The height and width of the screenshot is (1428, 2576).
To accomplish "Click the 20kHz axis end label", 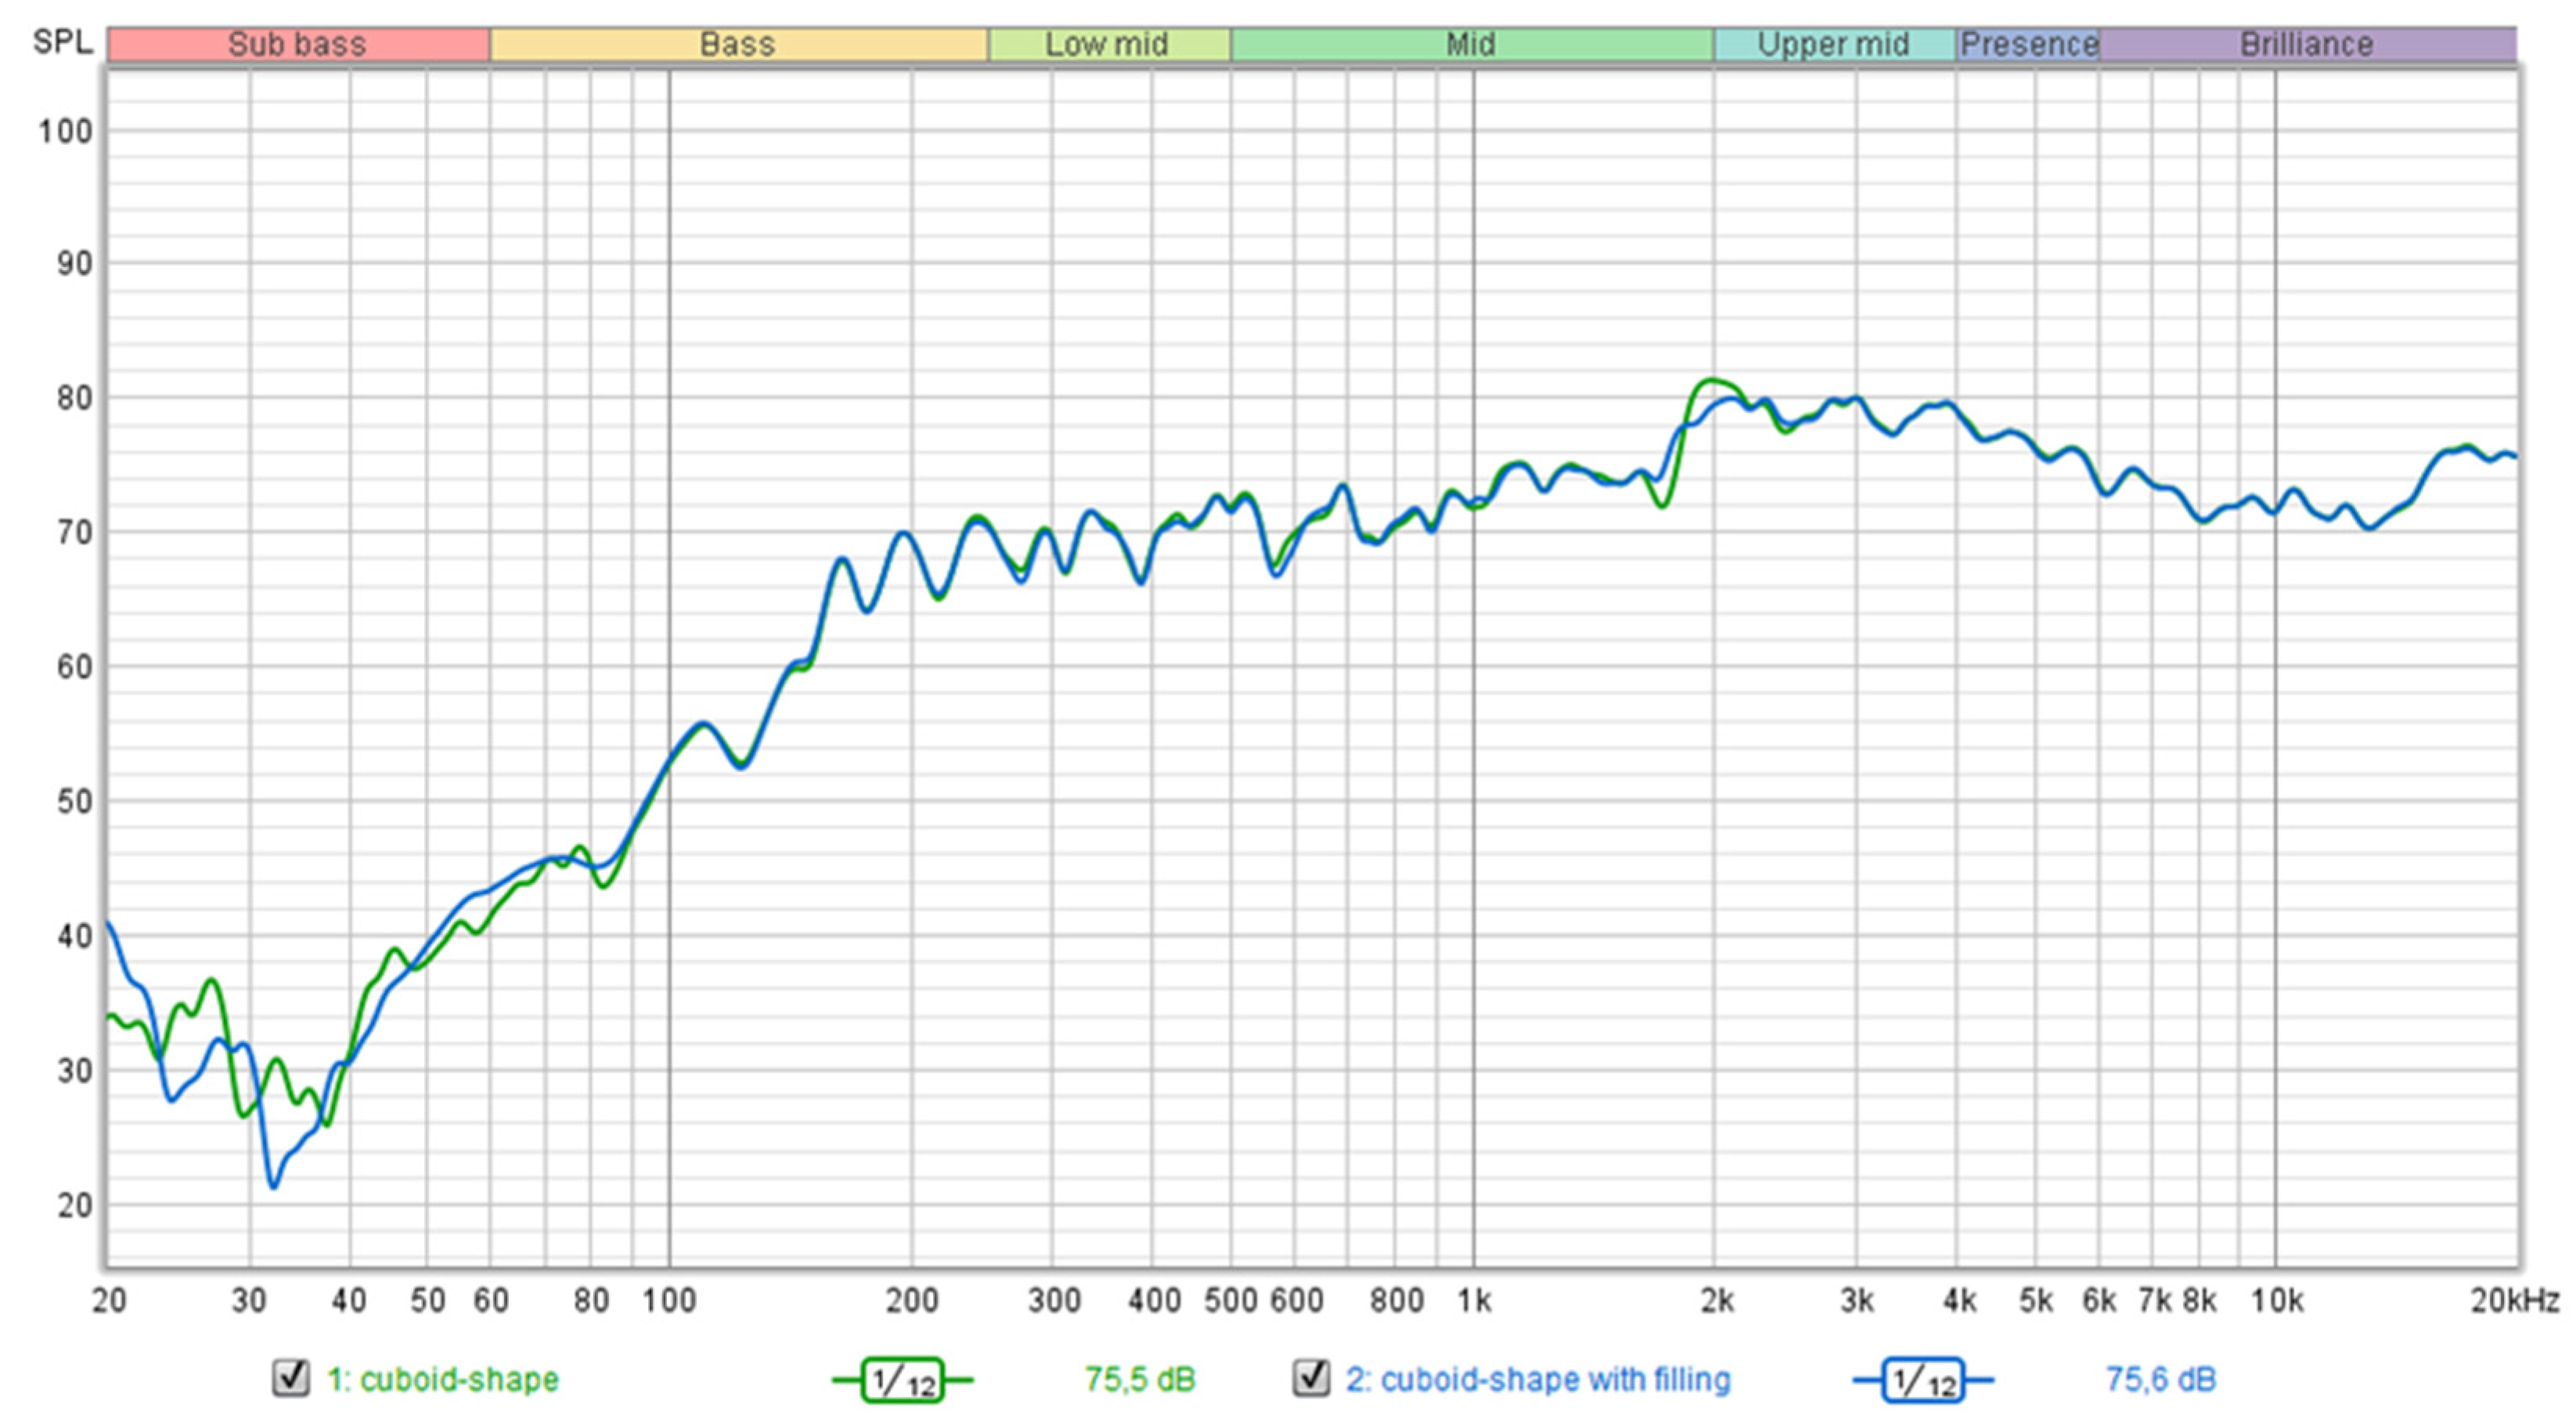I will click(2514, 1300).
